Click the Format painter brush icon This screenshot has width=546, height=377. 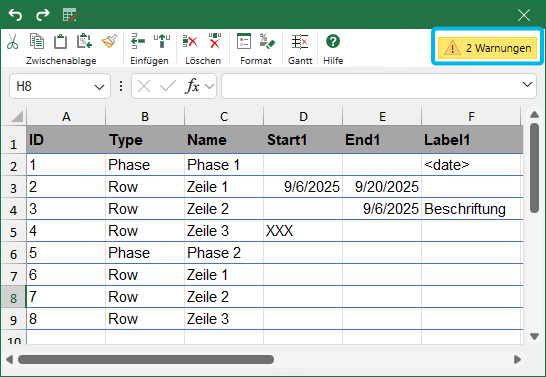pyautogui.click(x=109, y=41)
